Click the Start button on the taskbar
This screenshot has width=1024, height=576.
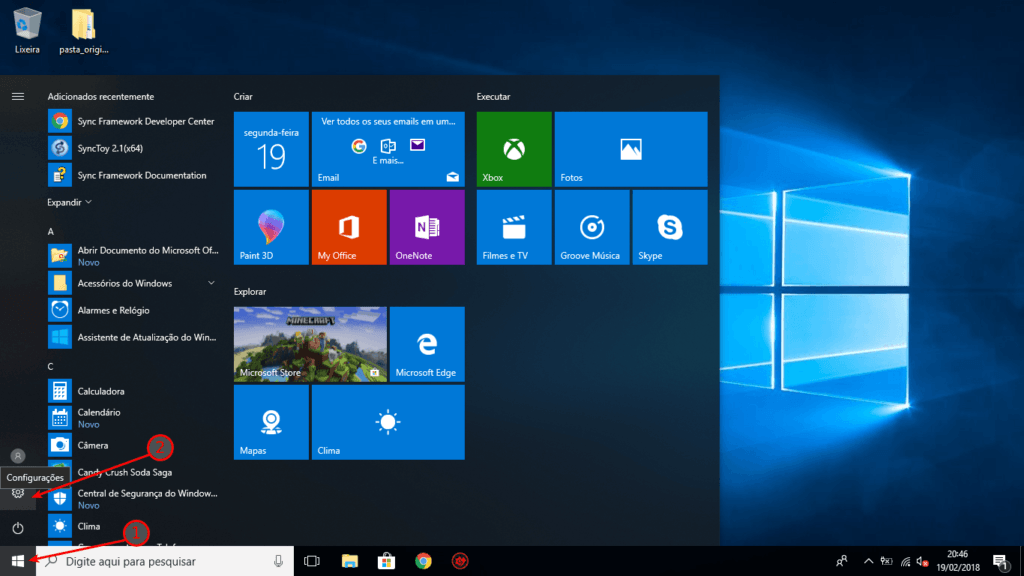pyautogui.click(x=19, y=562)
